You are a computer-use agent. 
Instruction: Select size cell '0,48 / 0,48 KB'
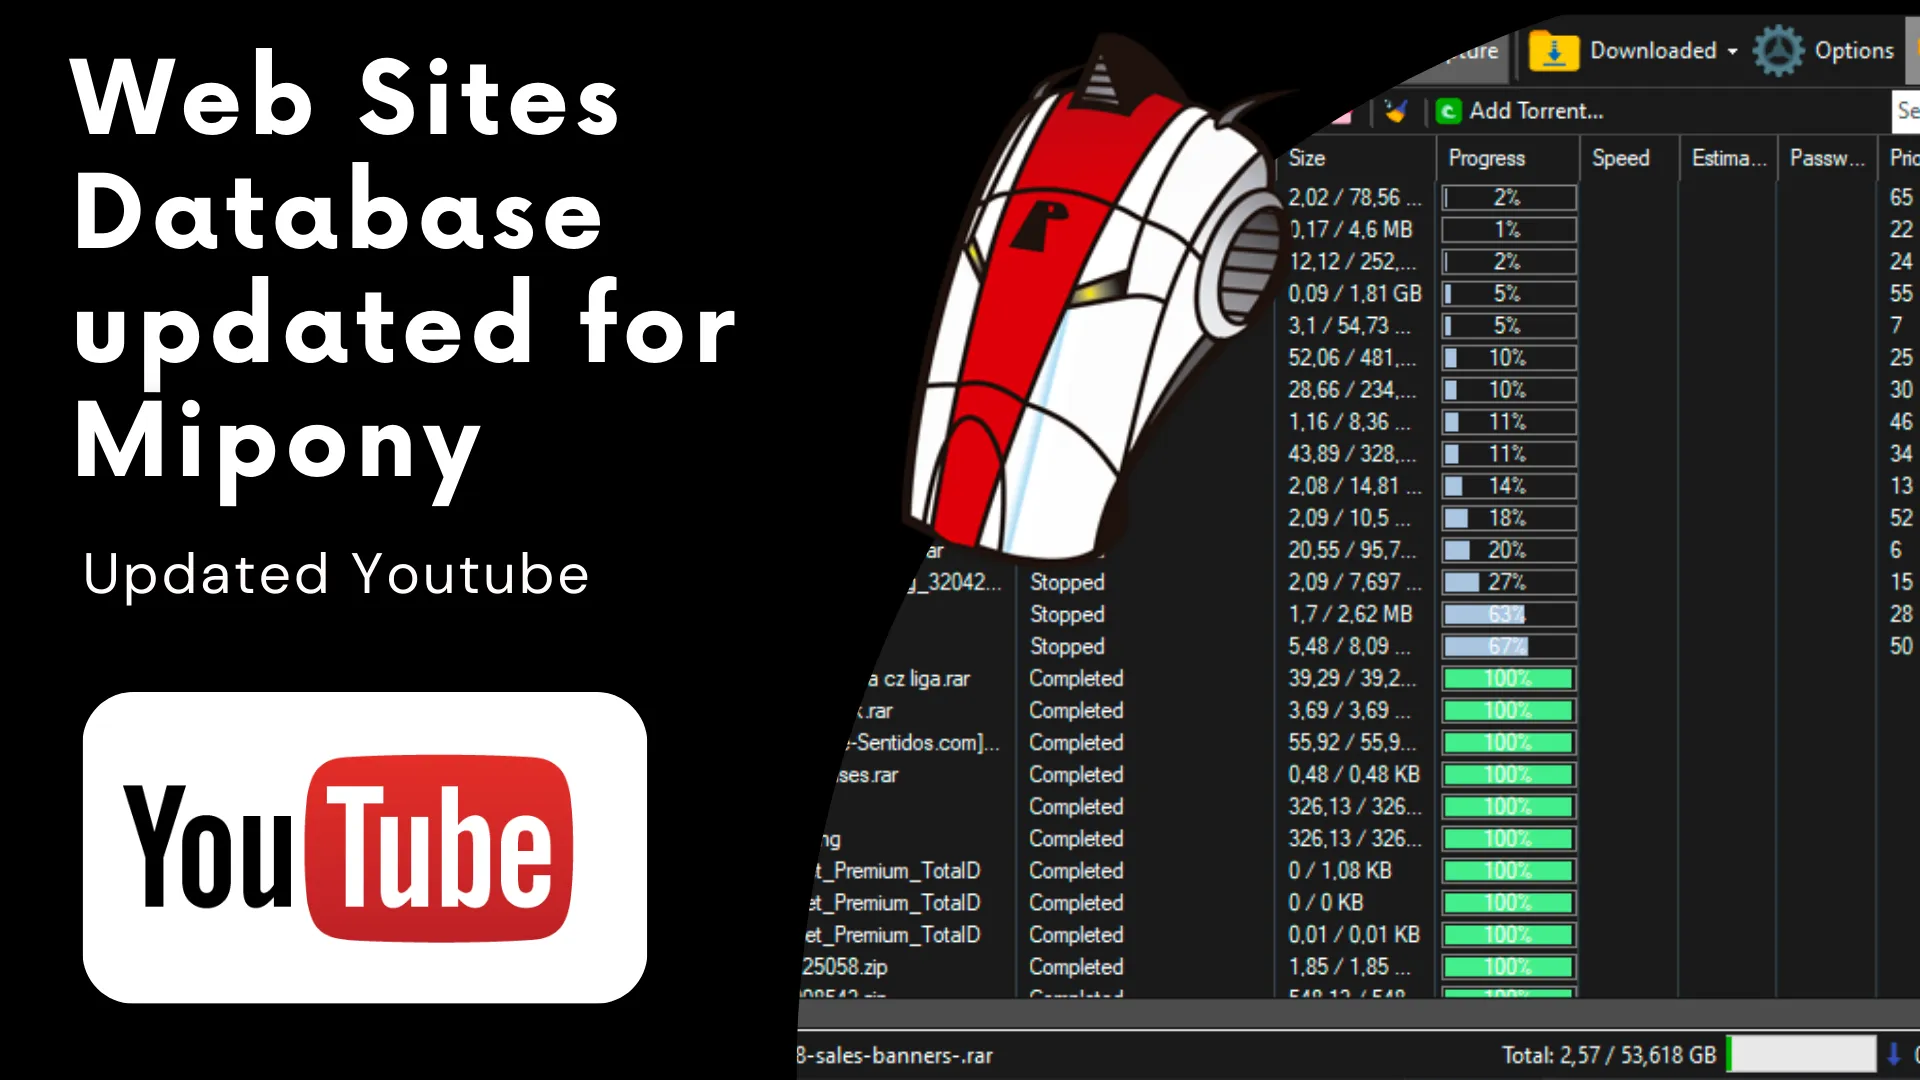tap(1354, 774)
